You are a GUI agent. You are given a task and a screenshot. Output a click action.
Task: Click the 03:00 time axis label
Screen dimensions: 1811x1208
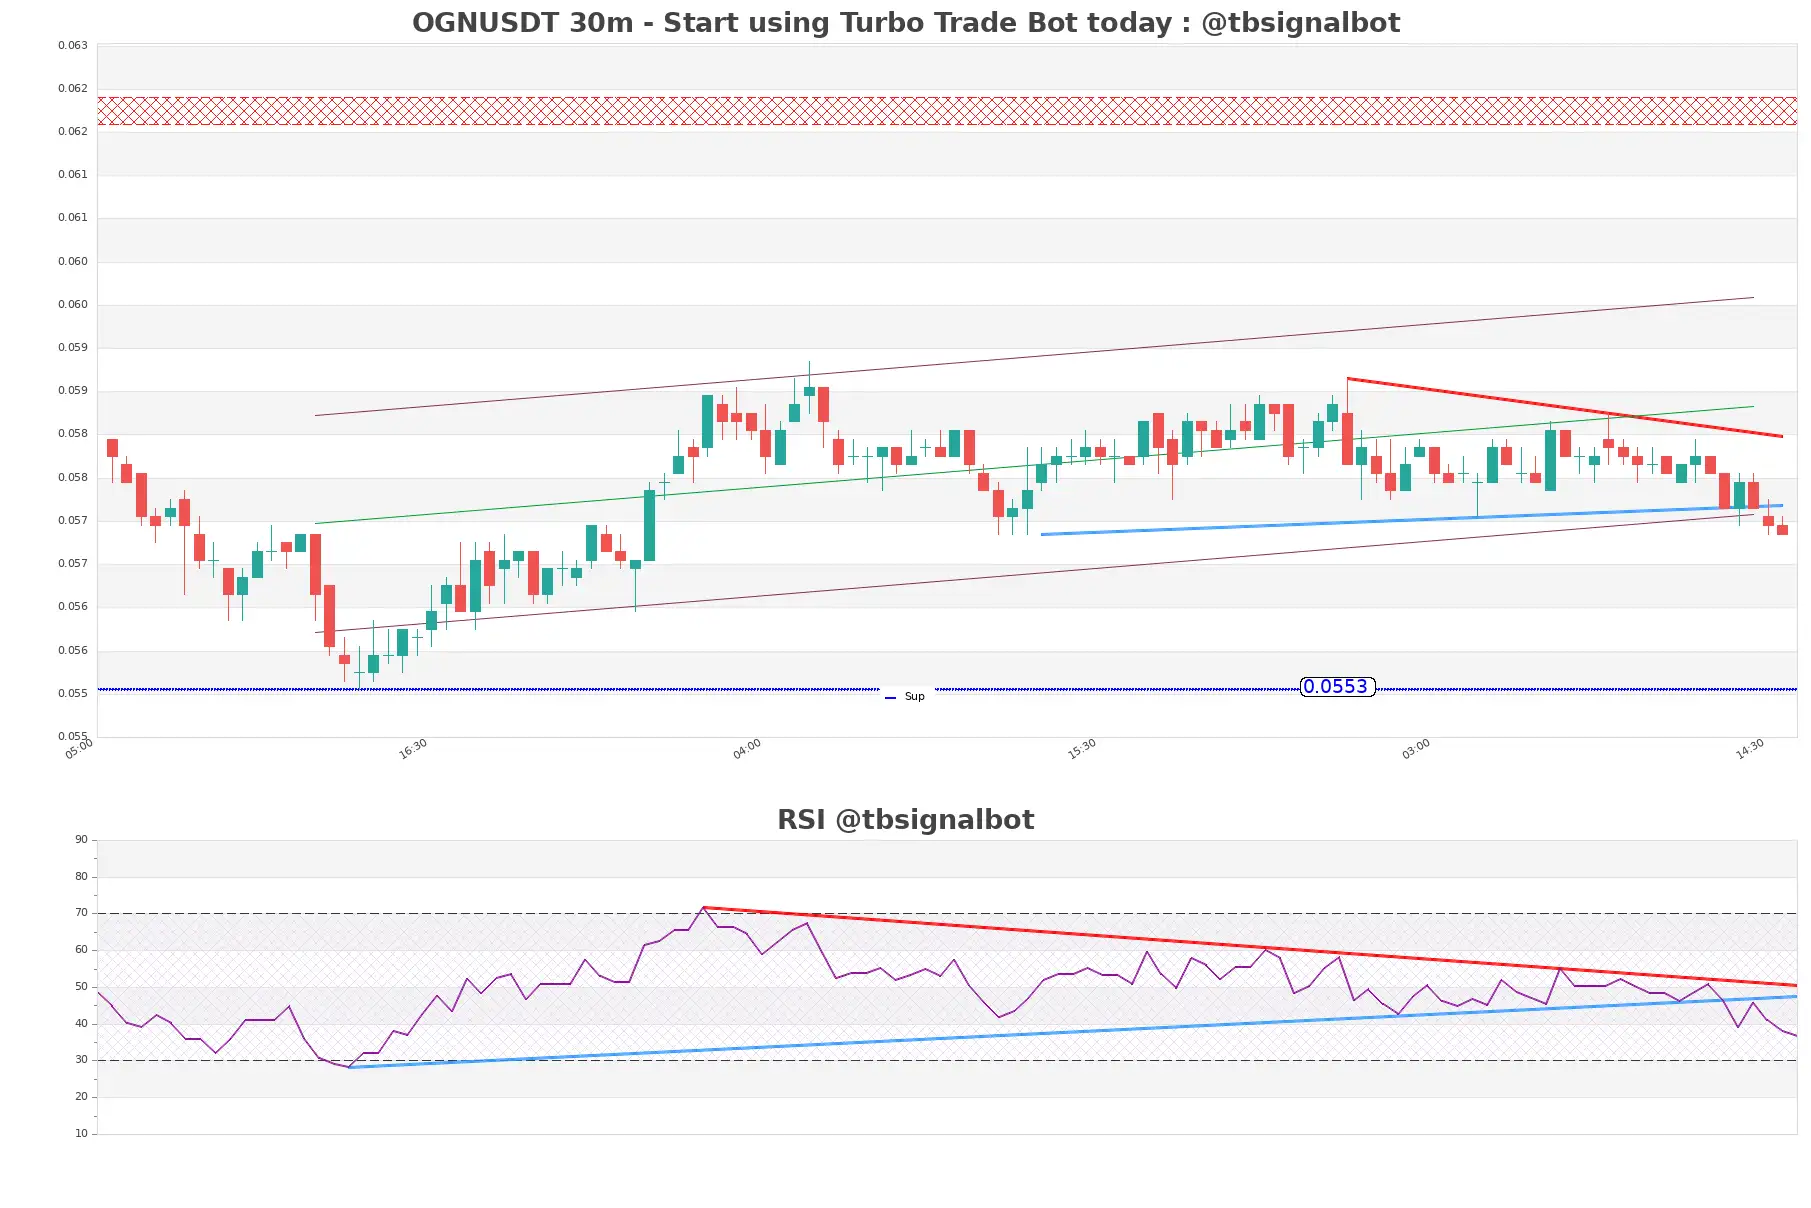1416,749
